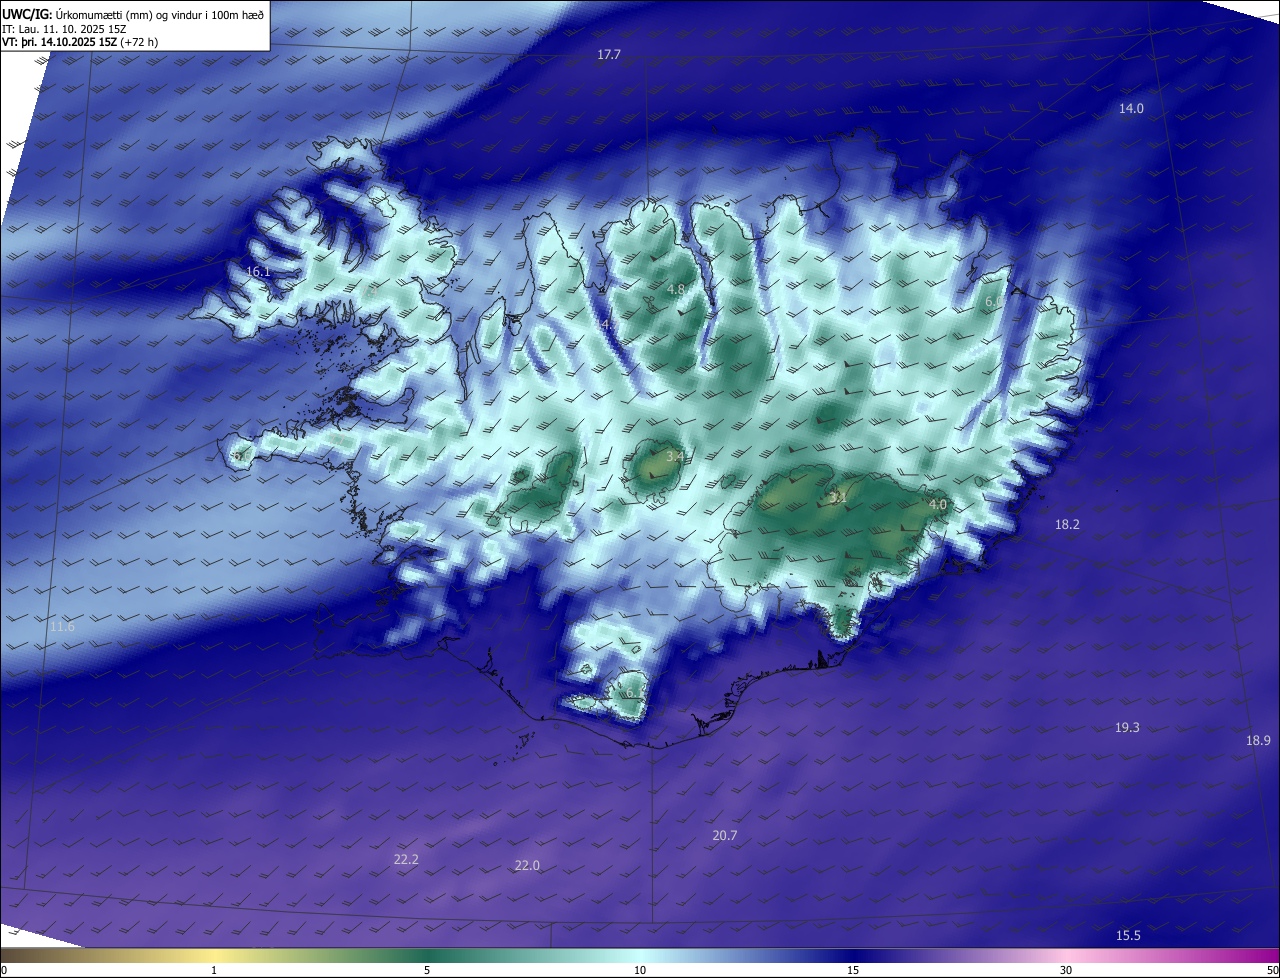
Task: Click the 14.0 value label
Action: click(x=1131, y=109)
